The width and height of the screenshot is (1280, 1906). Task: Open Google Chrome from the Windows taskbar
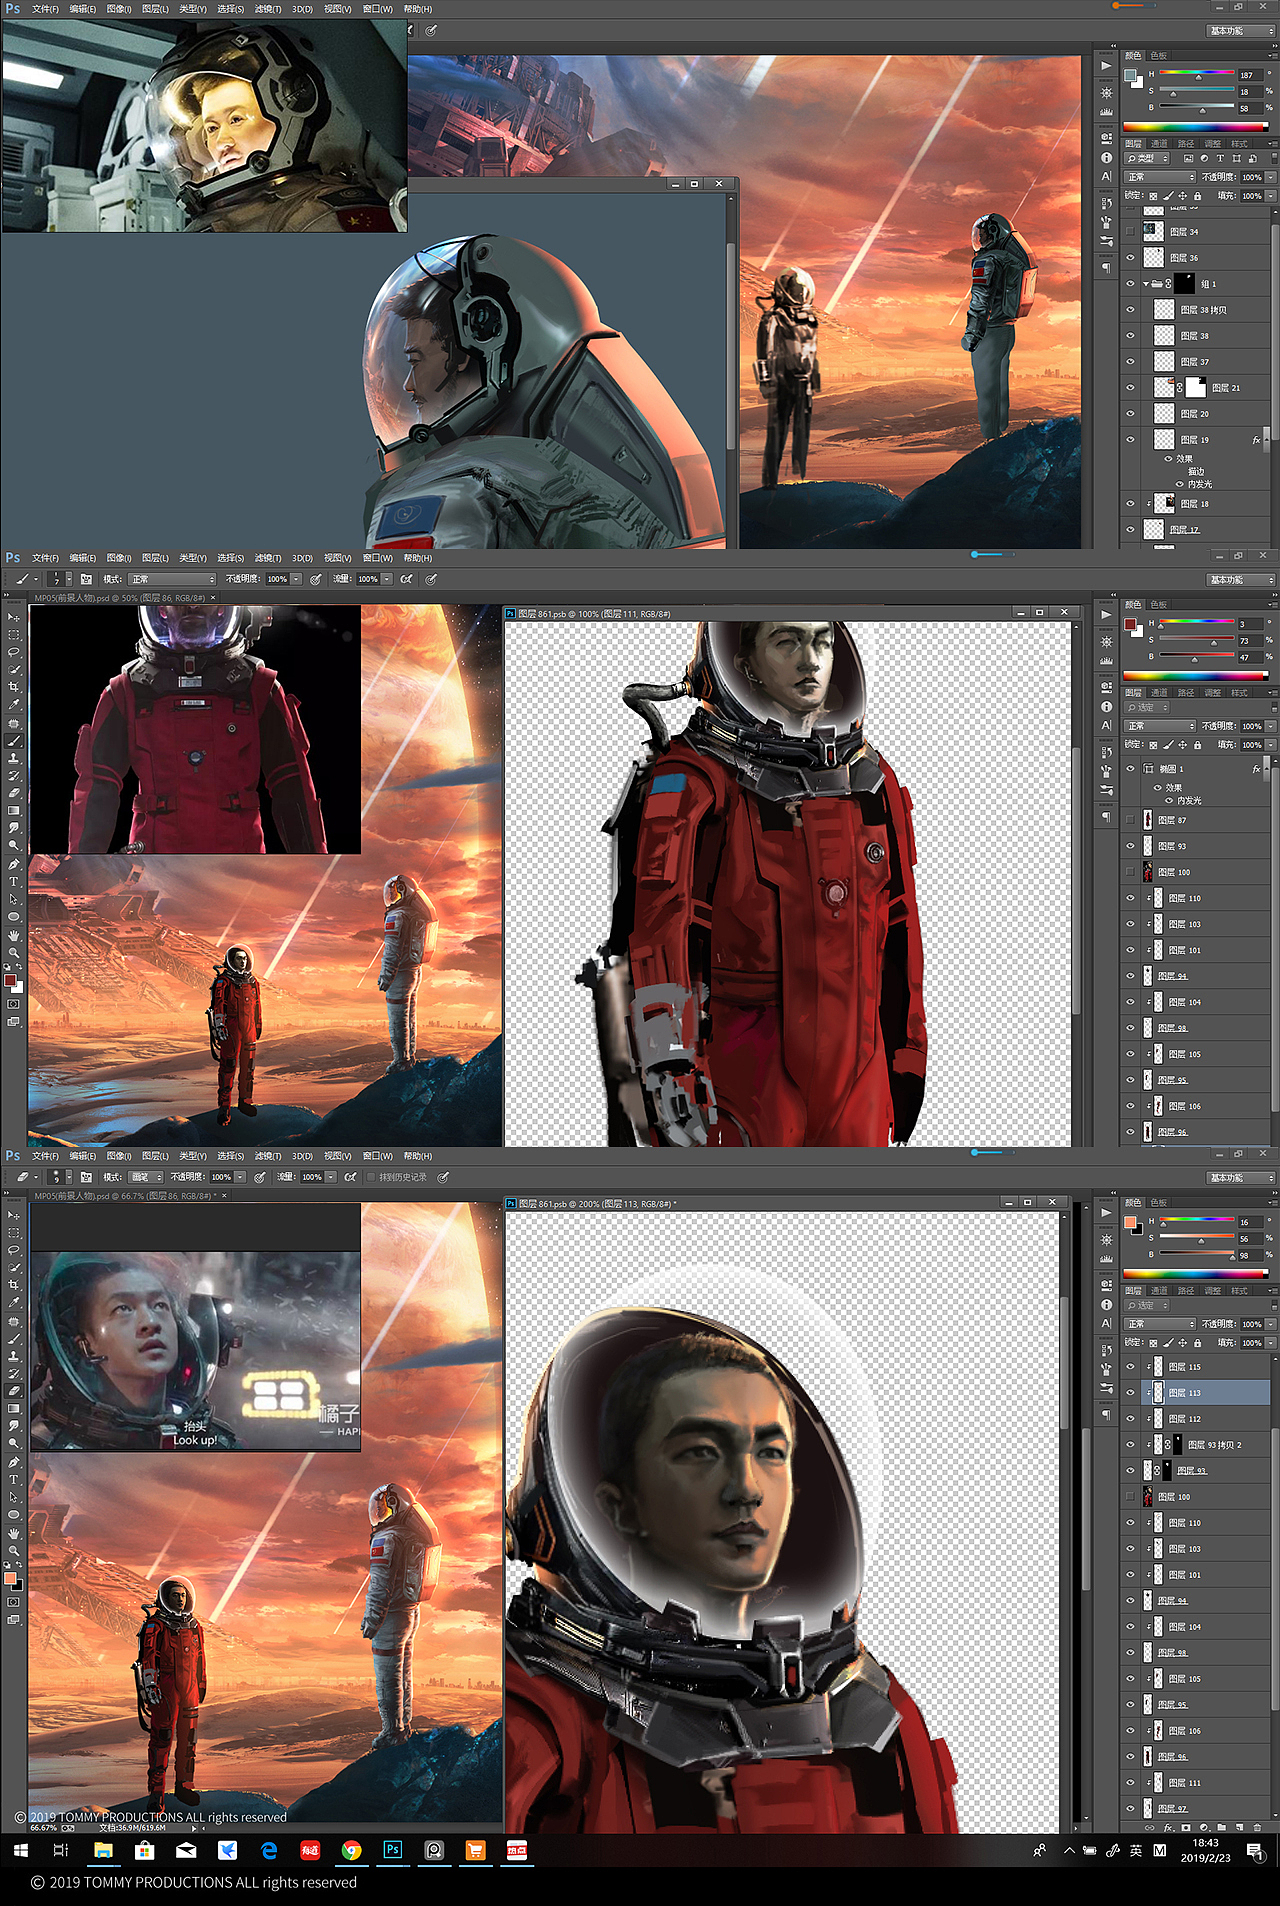(x=351, y=1850)
